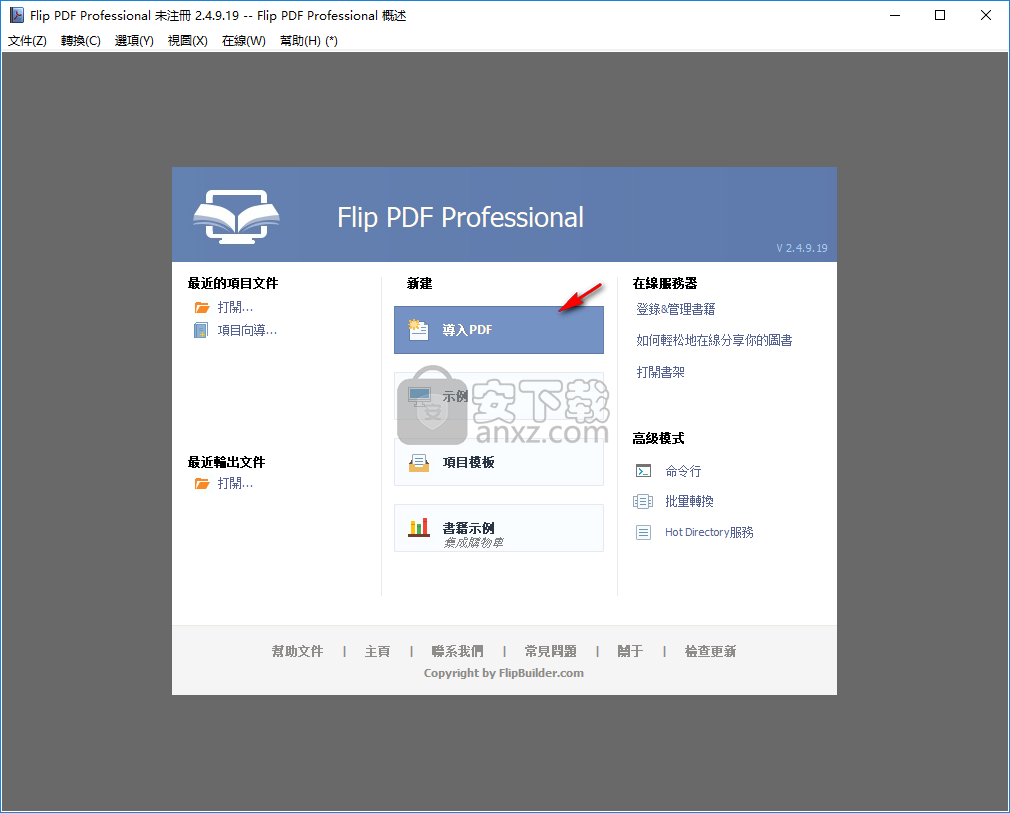Open the 登錄&管理書籍 link

coord(676,309)
